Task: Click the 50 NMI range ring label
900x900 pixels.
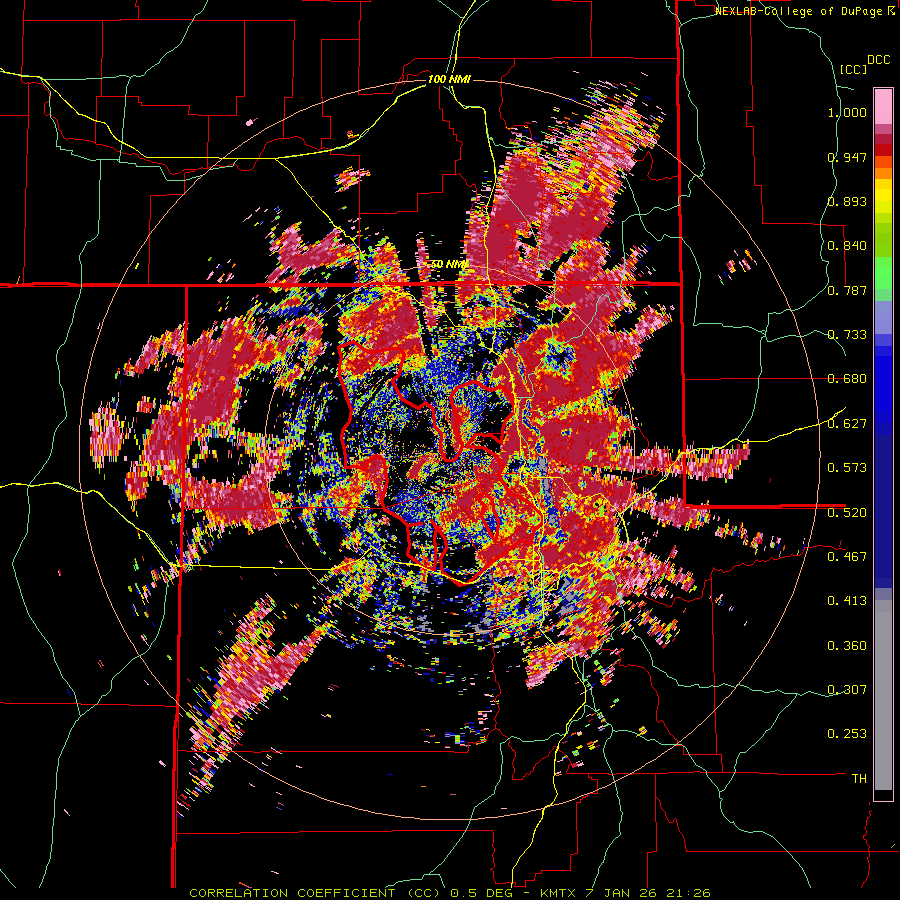Action: click(x=450, y=265)
